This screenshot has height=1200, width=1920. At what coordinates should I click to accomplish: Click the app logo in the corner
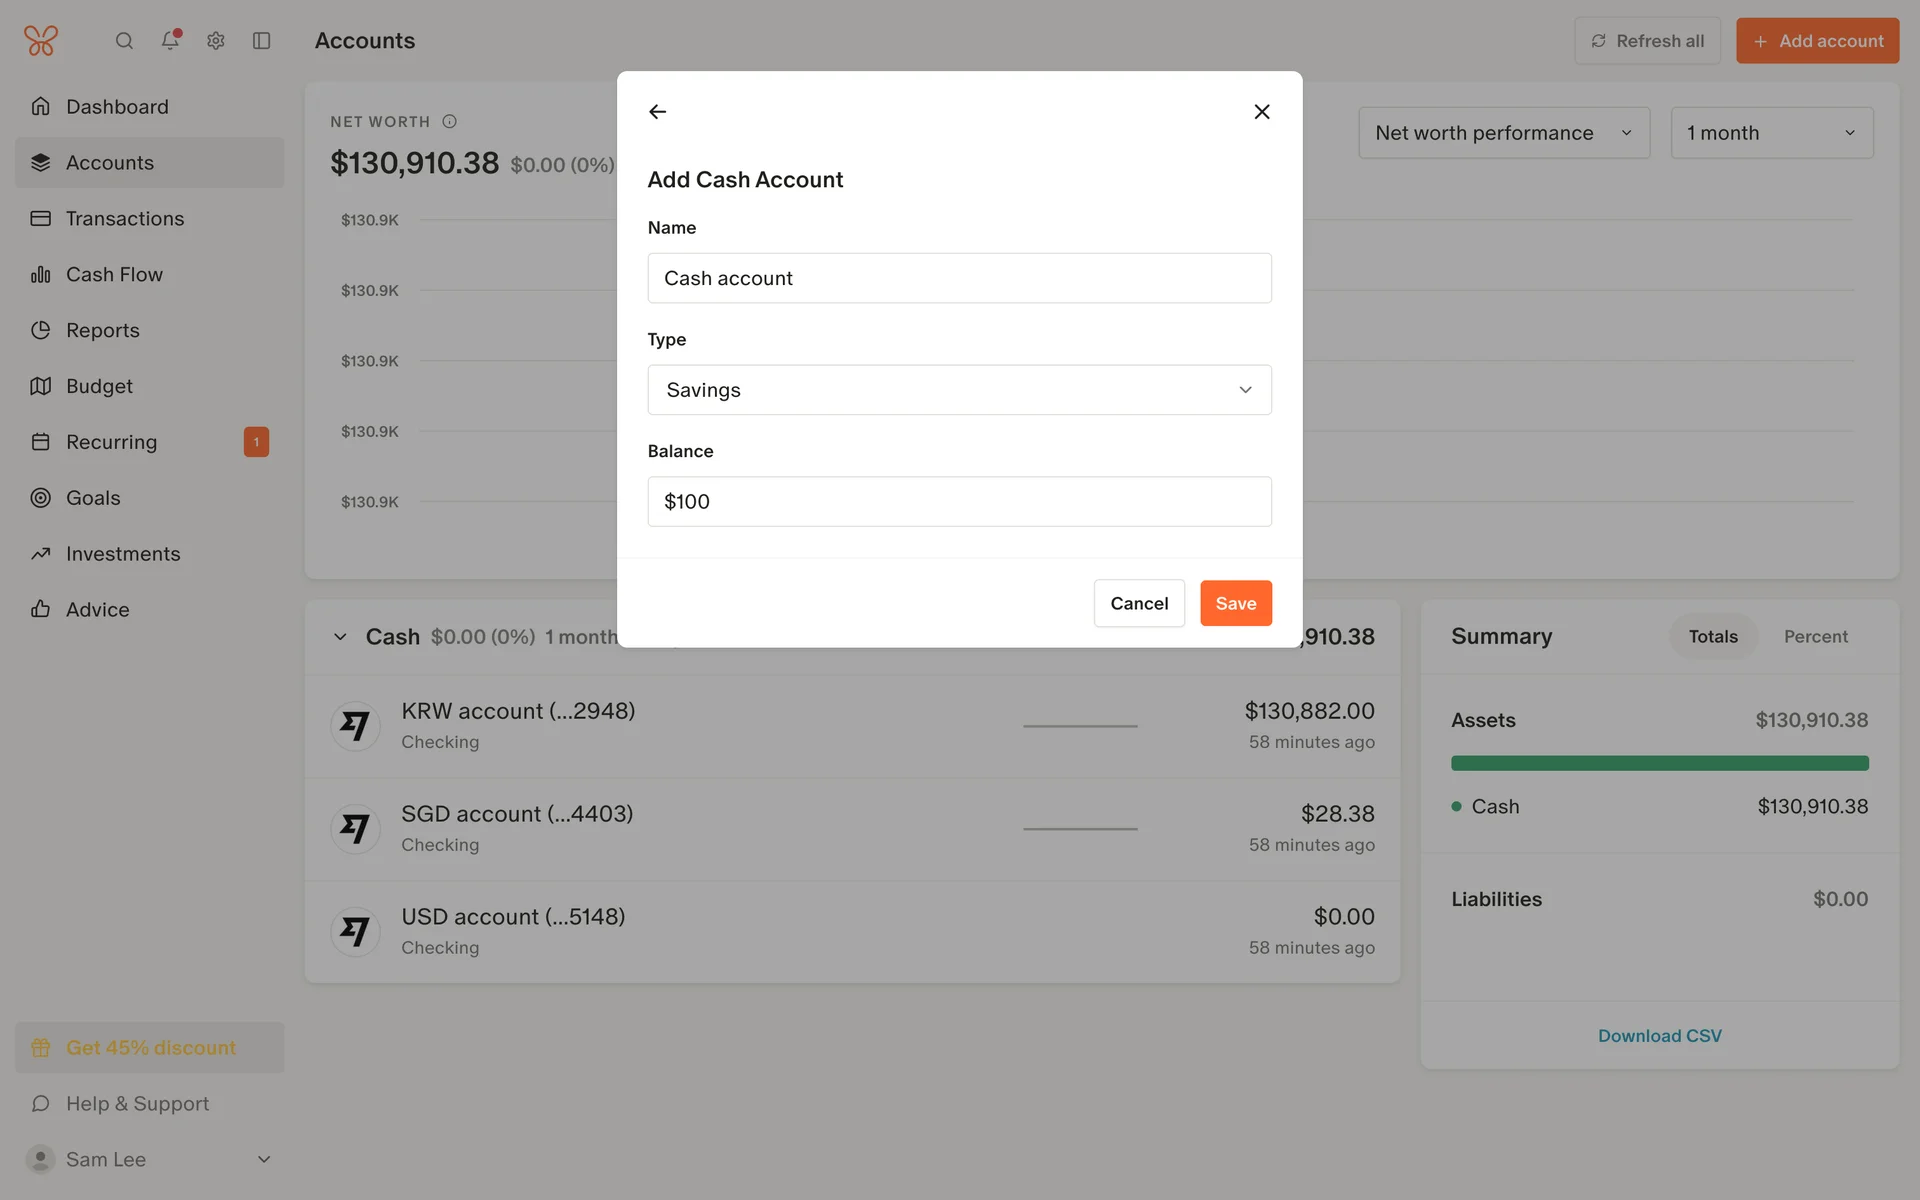(41, 41)
